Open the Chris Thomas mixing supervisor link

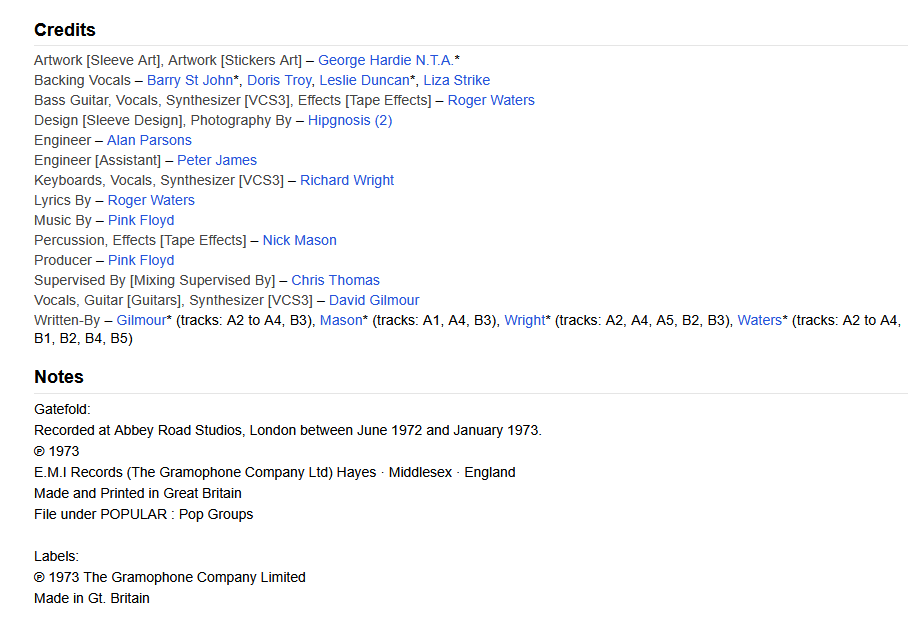335,280
